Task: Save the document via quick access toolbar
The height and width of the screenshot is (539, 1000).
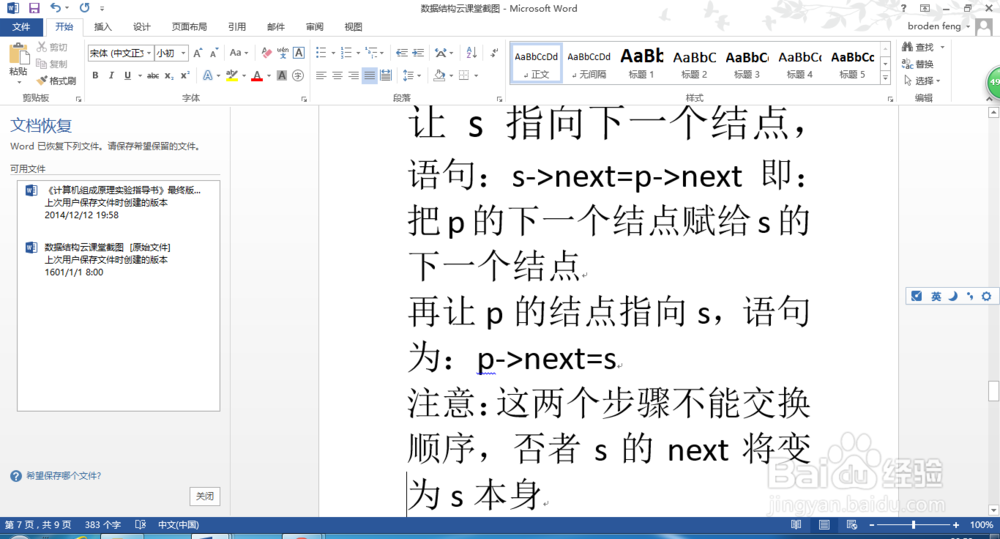Action: point(34,8)
